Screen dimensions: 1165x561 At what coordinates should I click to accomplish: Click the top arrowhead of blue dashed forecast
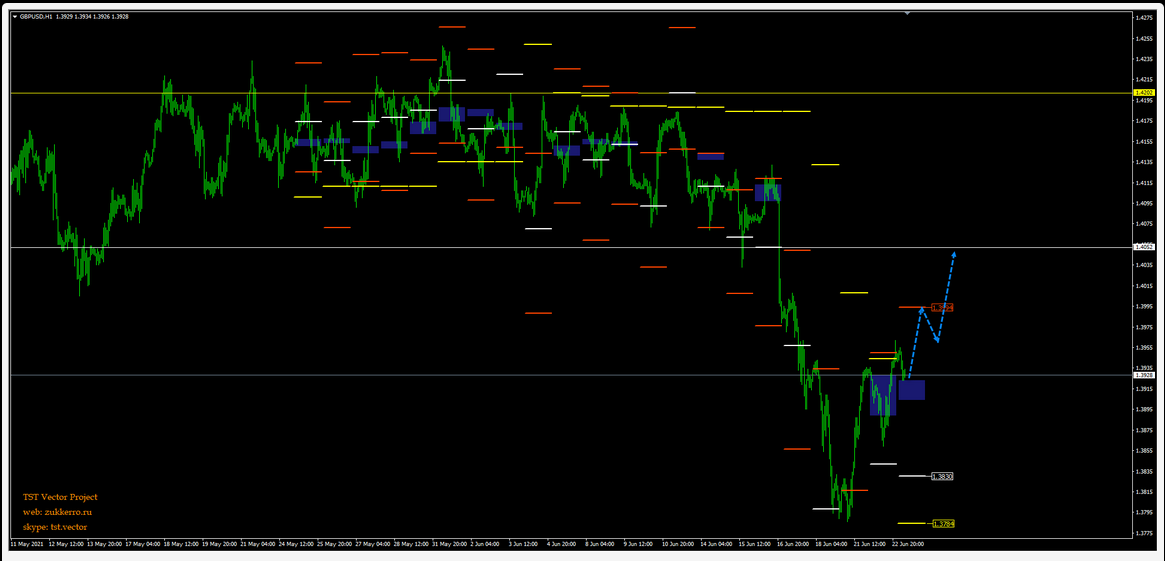[x=954, y=254]
